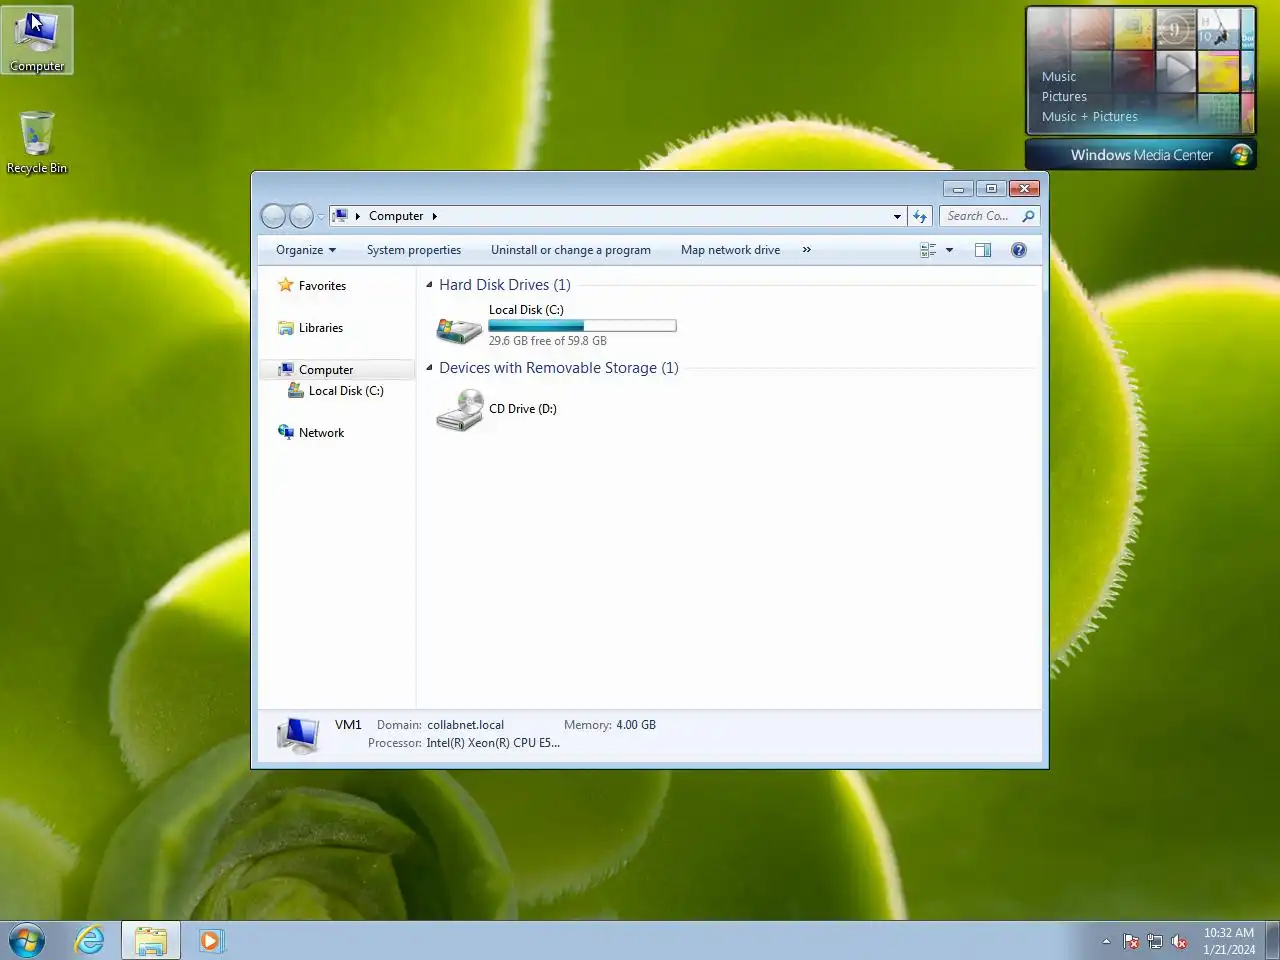Click the muted volume tray icon
This screenshot has height=960, width=1280.
1179,942
